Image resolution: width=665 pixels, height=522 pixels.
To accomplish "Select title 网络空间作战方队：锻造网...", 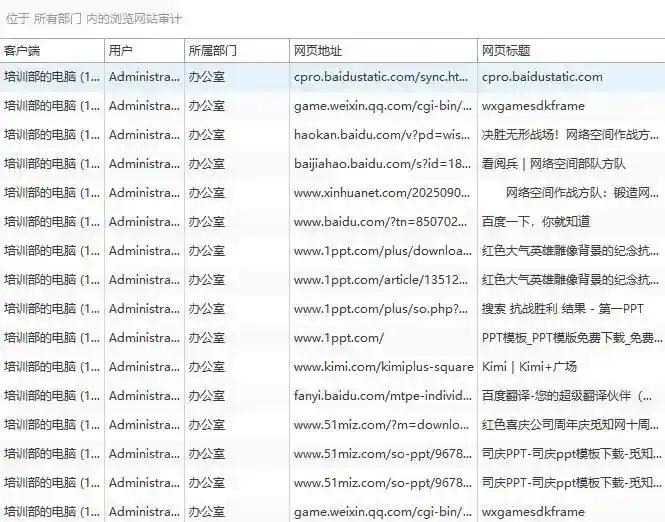I will 582,193.
